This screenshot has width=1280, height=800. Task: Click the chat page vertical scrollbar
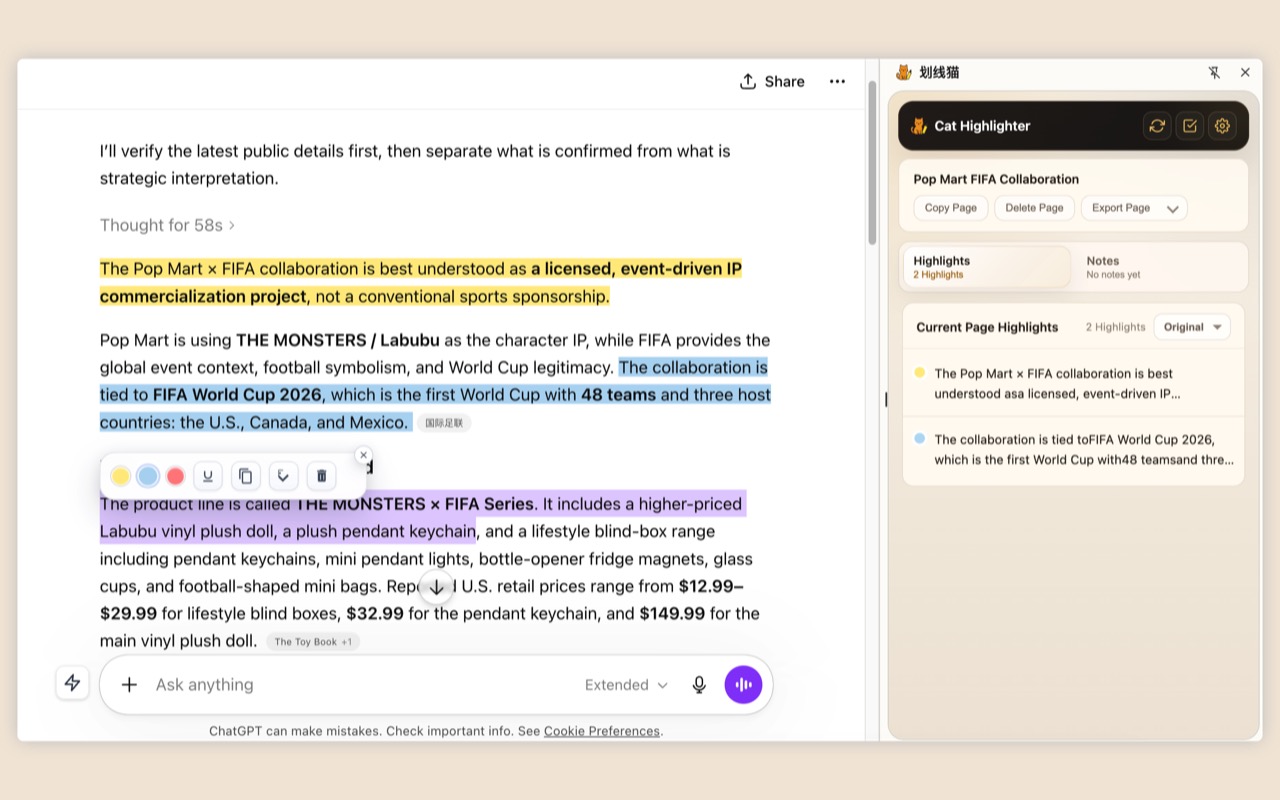[872, 165]
